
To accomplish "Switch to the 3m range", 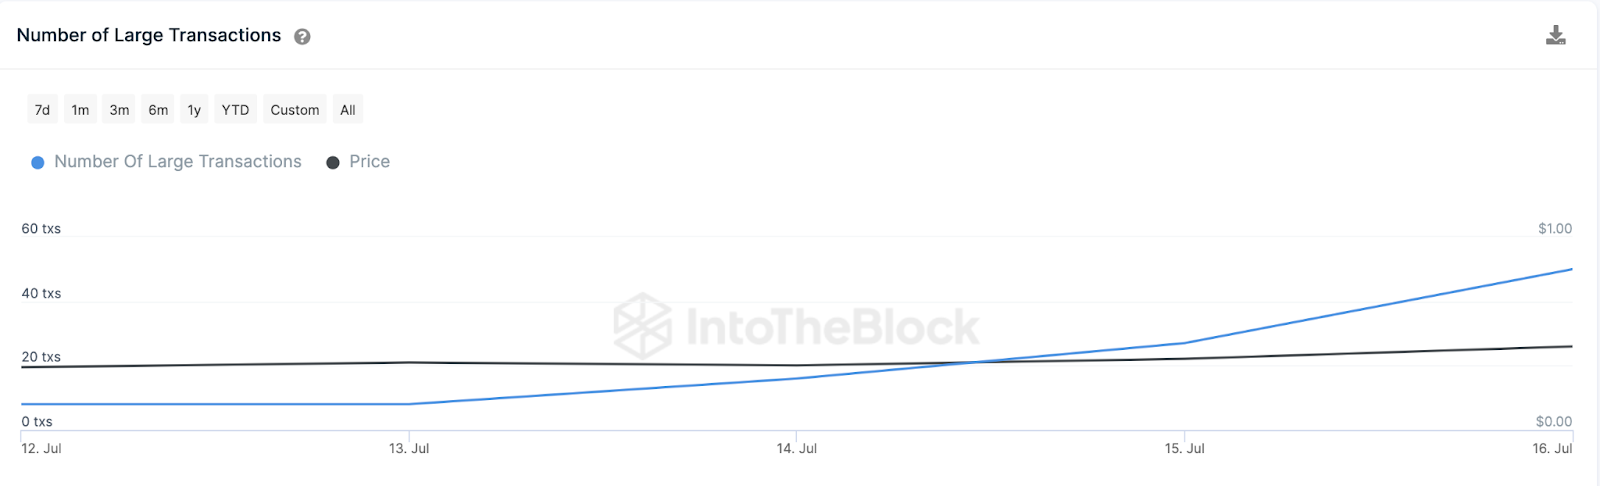I will coord(119,110).
